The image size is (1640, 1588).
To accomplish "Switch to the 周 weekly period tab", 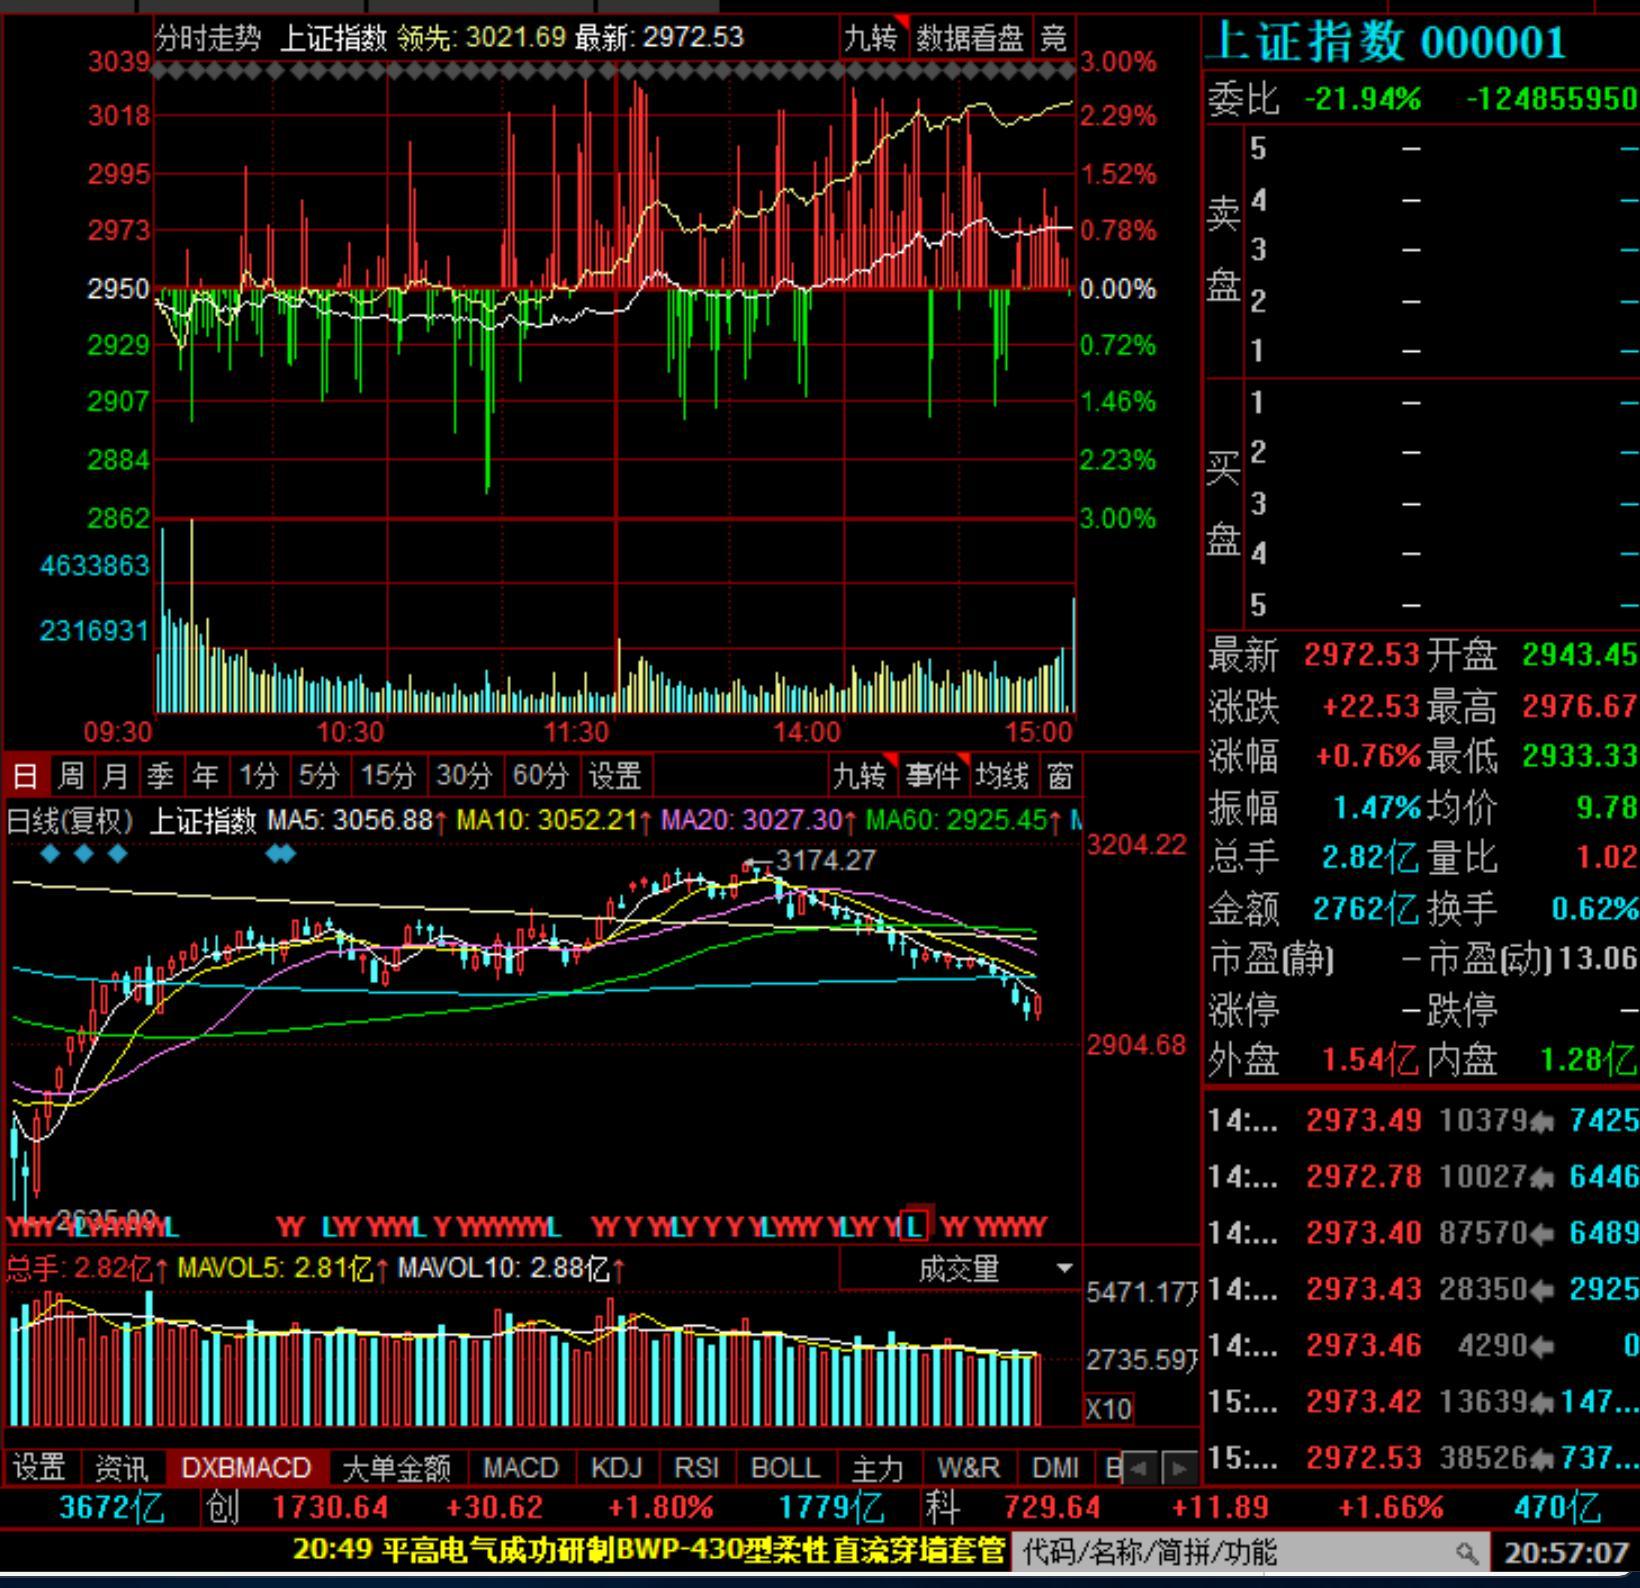I will [70, 775].
